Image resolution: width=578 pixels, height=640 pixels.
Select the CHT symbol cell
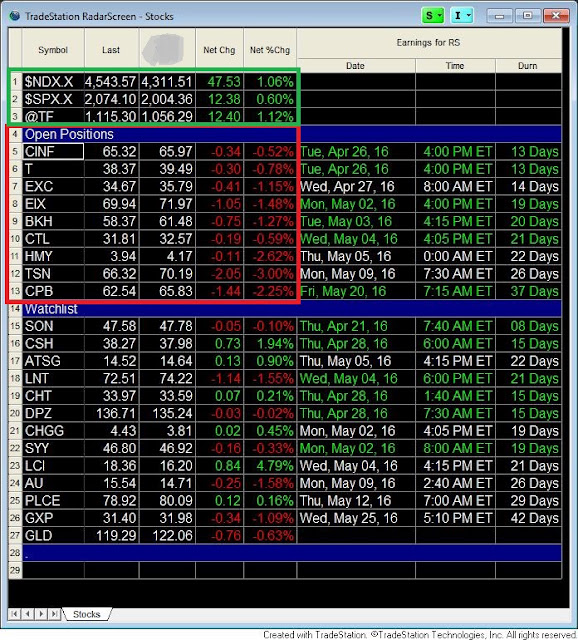coord(53,396)
